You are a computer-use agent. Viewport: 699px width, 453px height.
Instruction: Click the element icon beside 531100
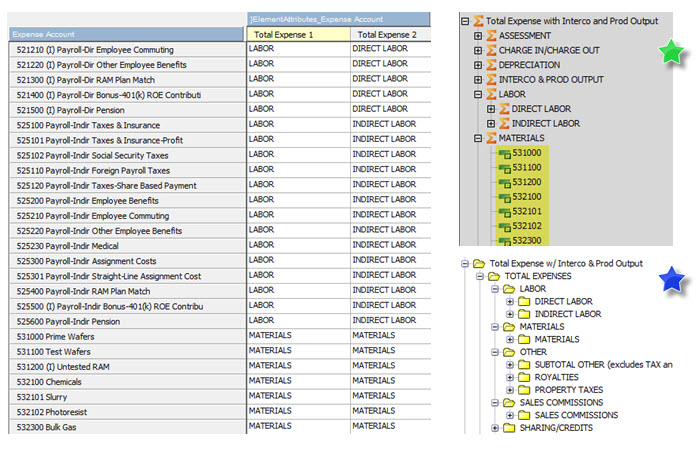[x=505, y=169]
